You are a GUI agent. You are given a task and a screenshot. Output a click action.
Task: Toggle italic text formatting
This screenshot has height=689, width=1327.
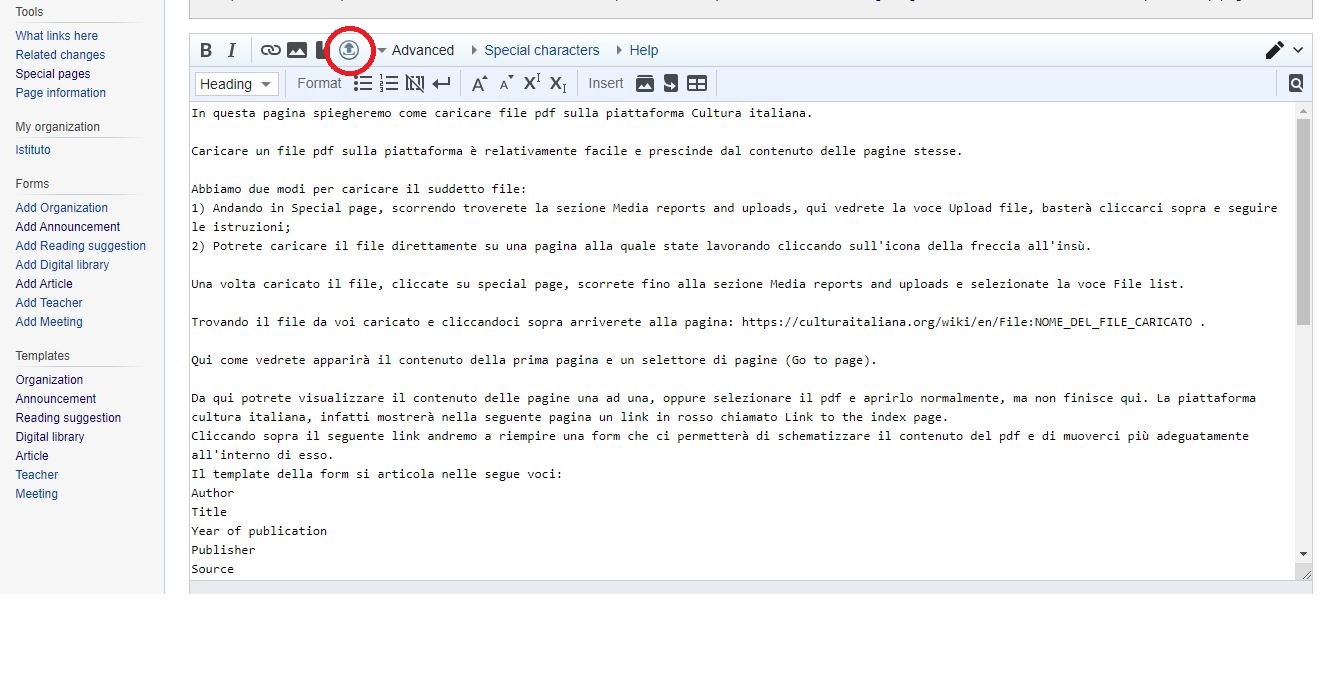tap(232, 50)
